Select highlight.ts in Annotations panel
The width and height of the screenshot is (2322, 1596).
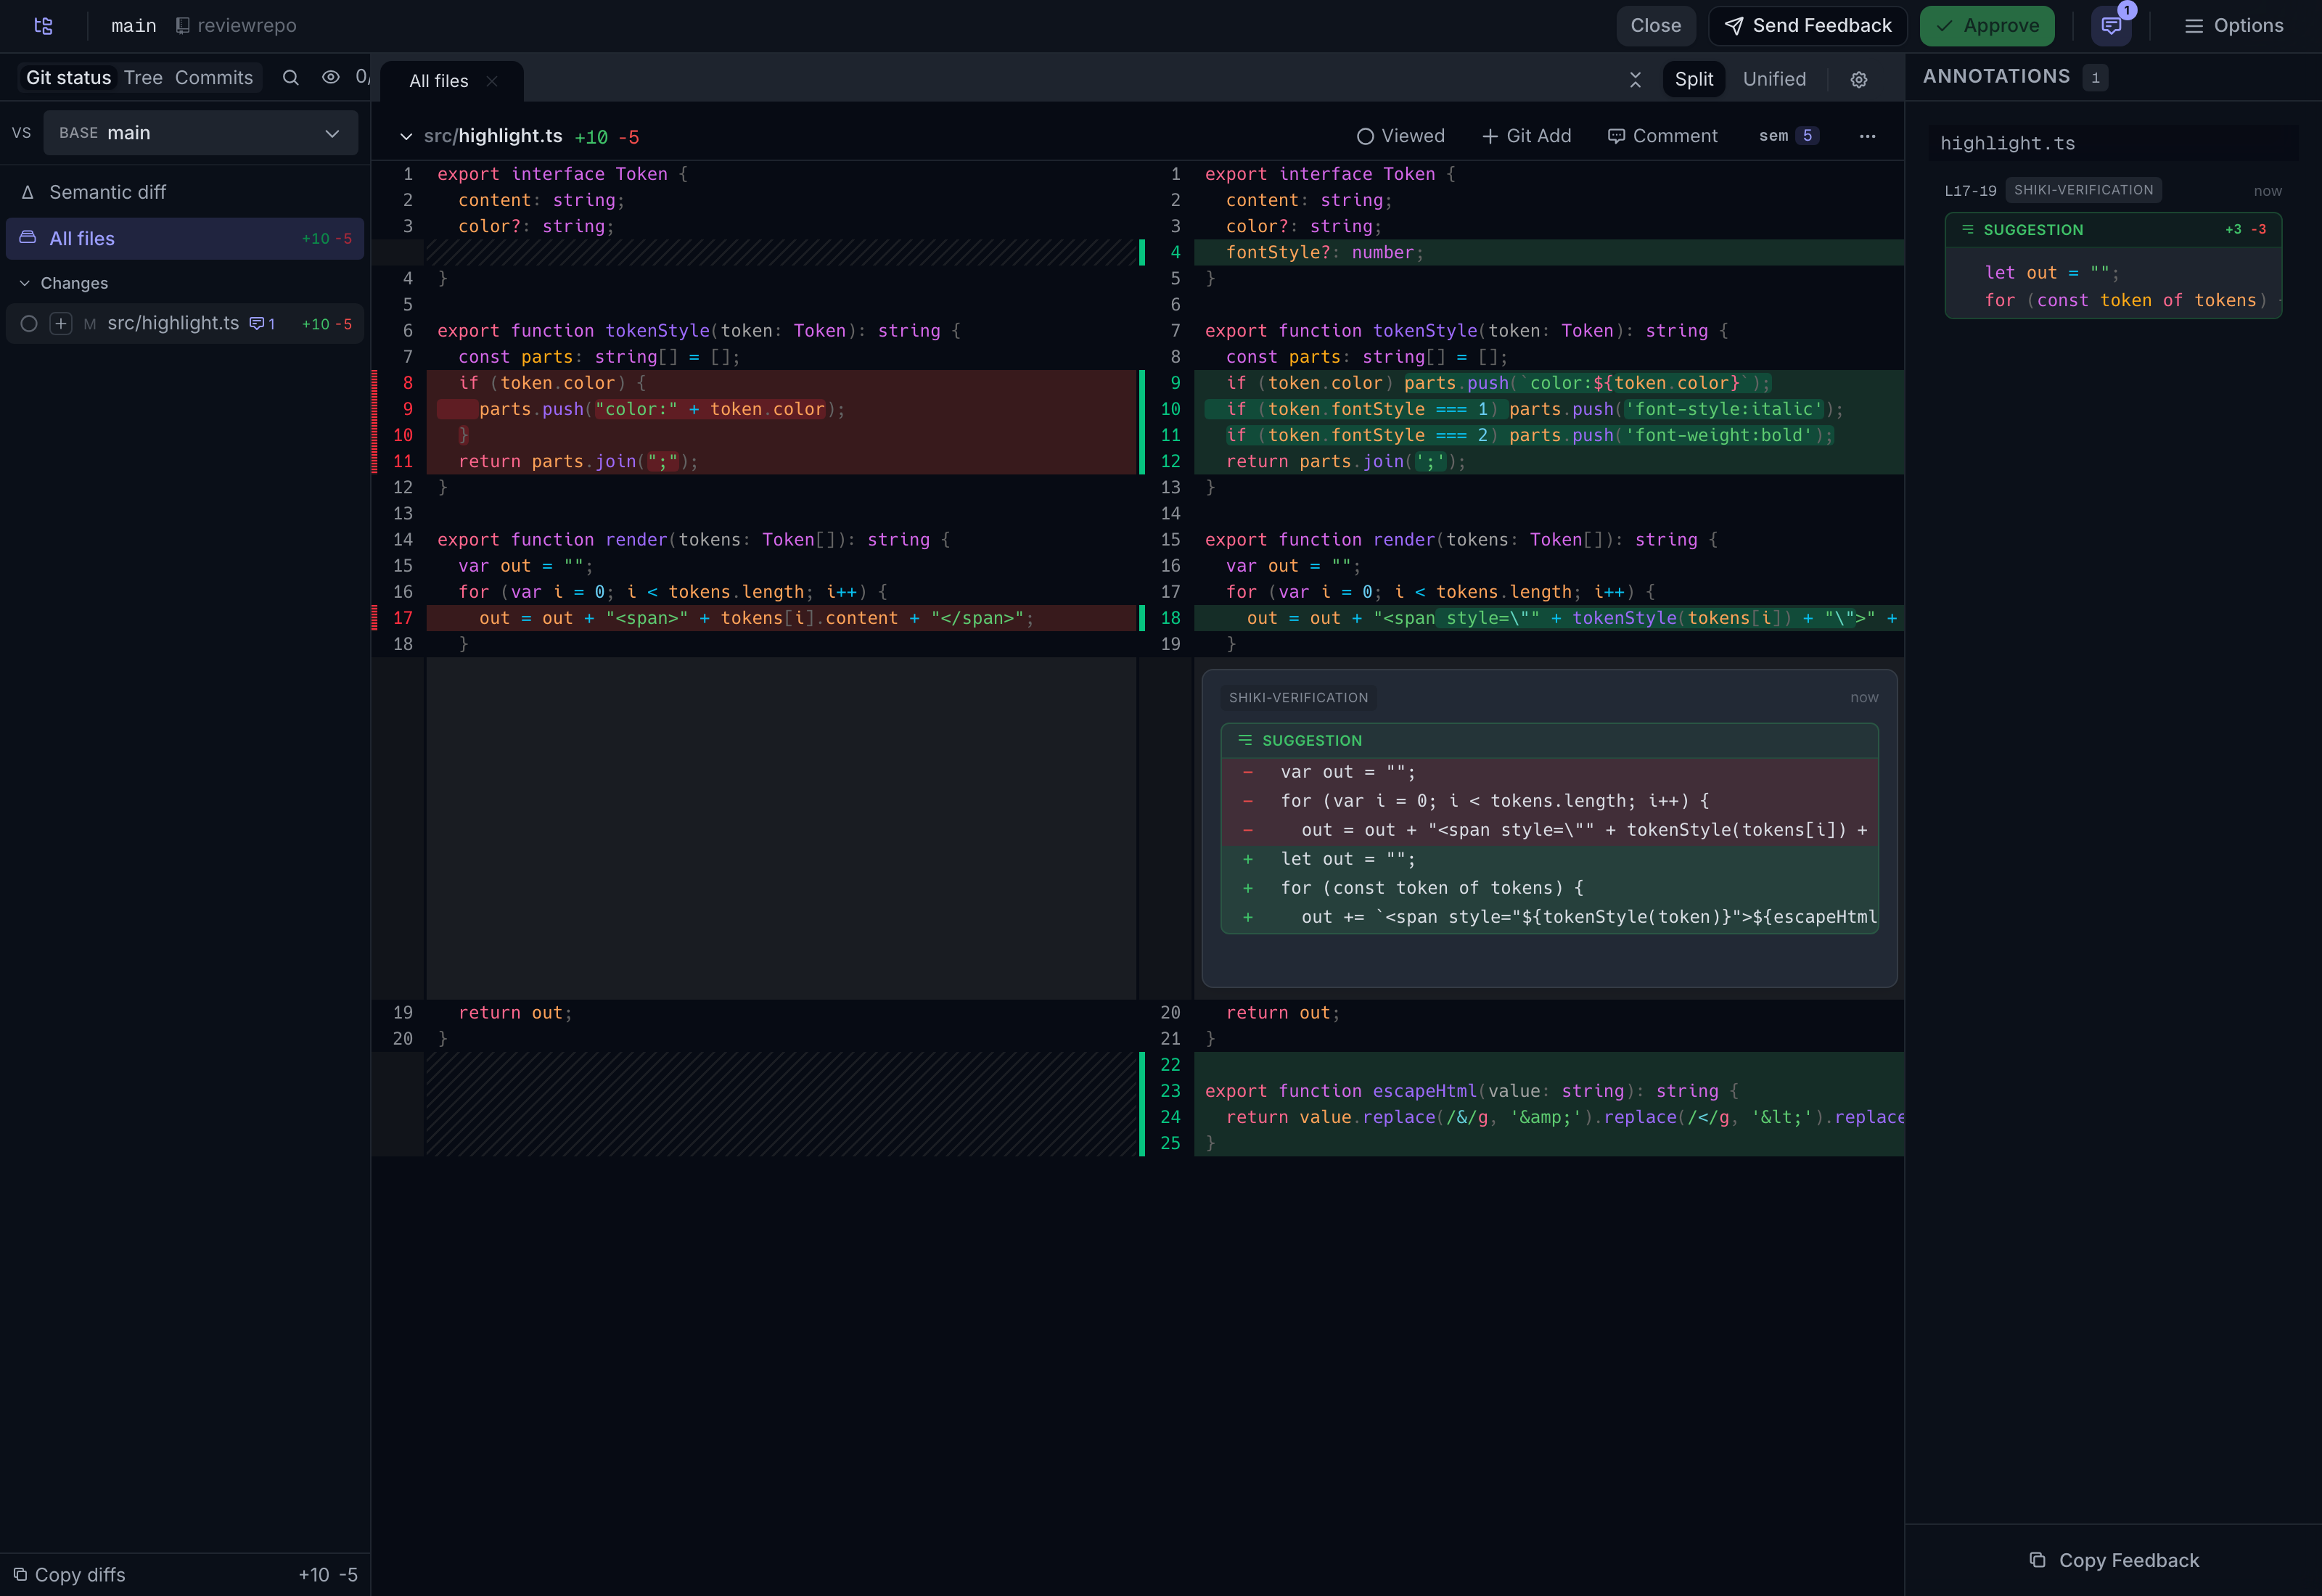pyautogui.click(x=2113, y=143)
